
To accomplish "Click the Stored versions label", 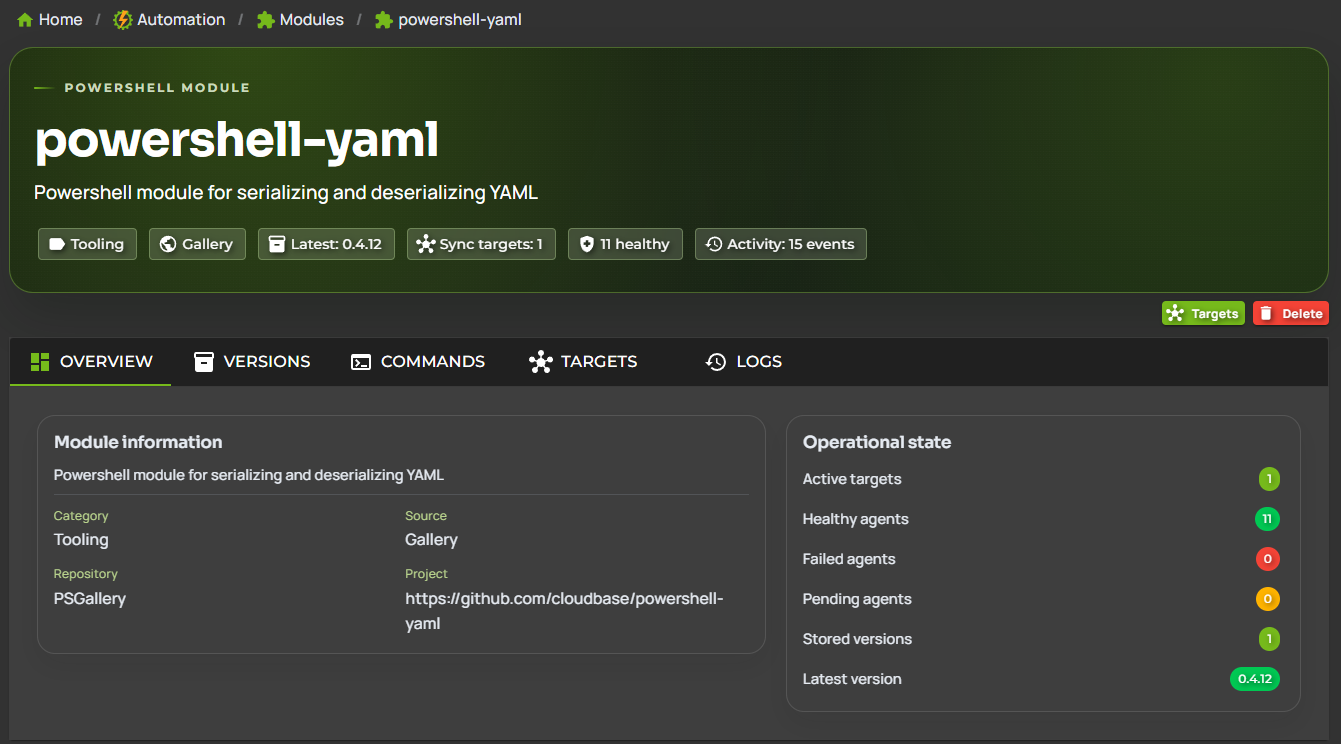I will [x=857, y=639].
